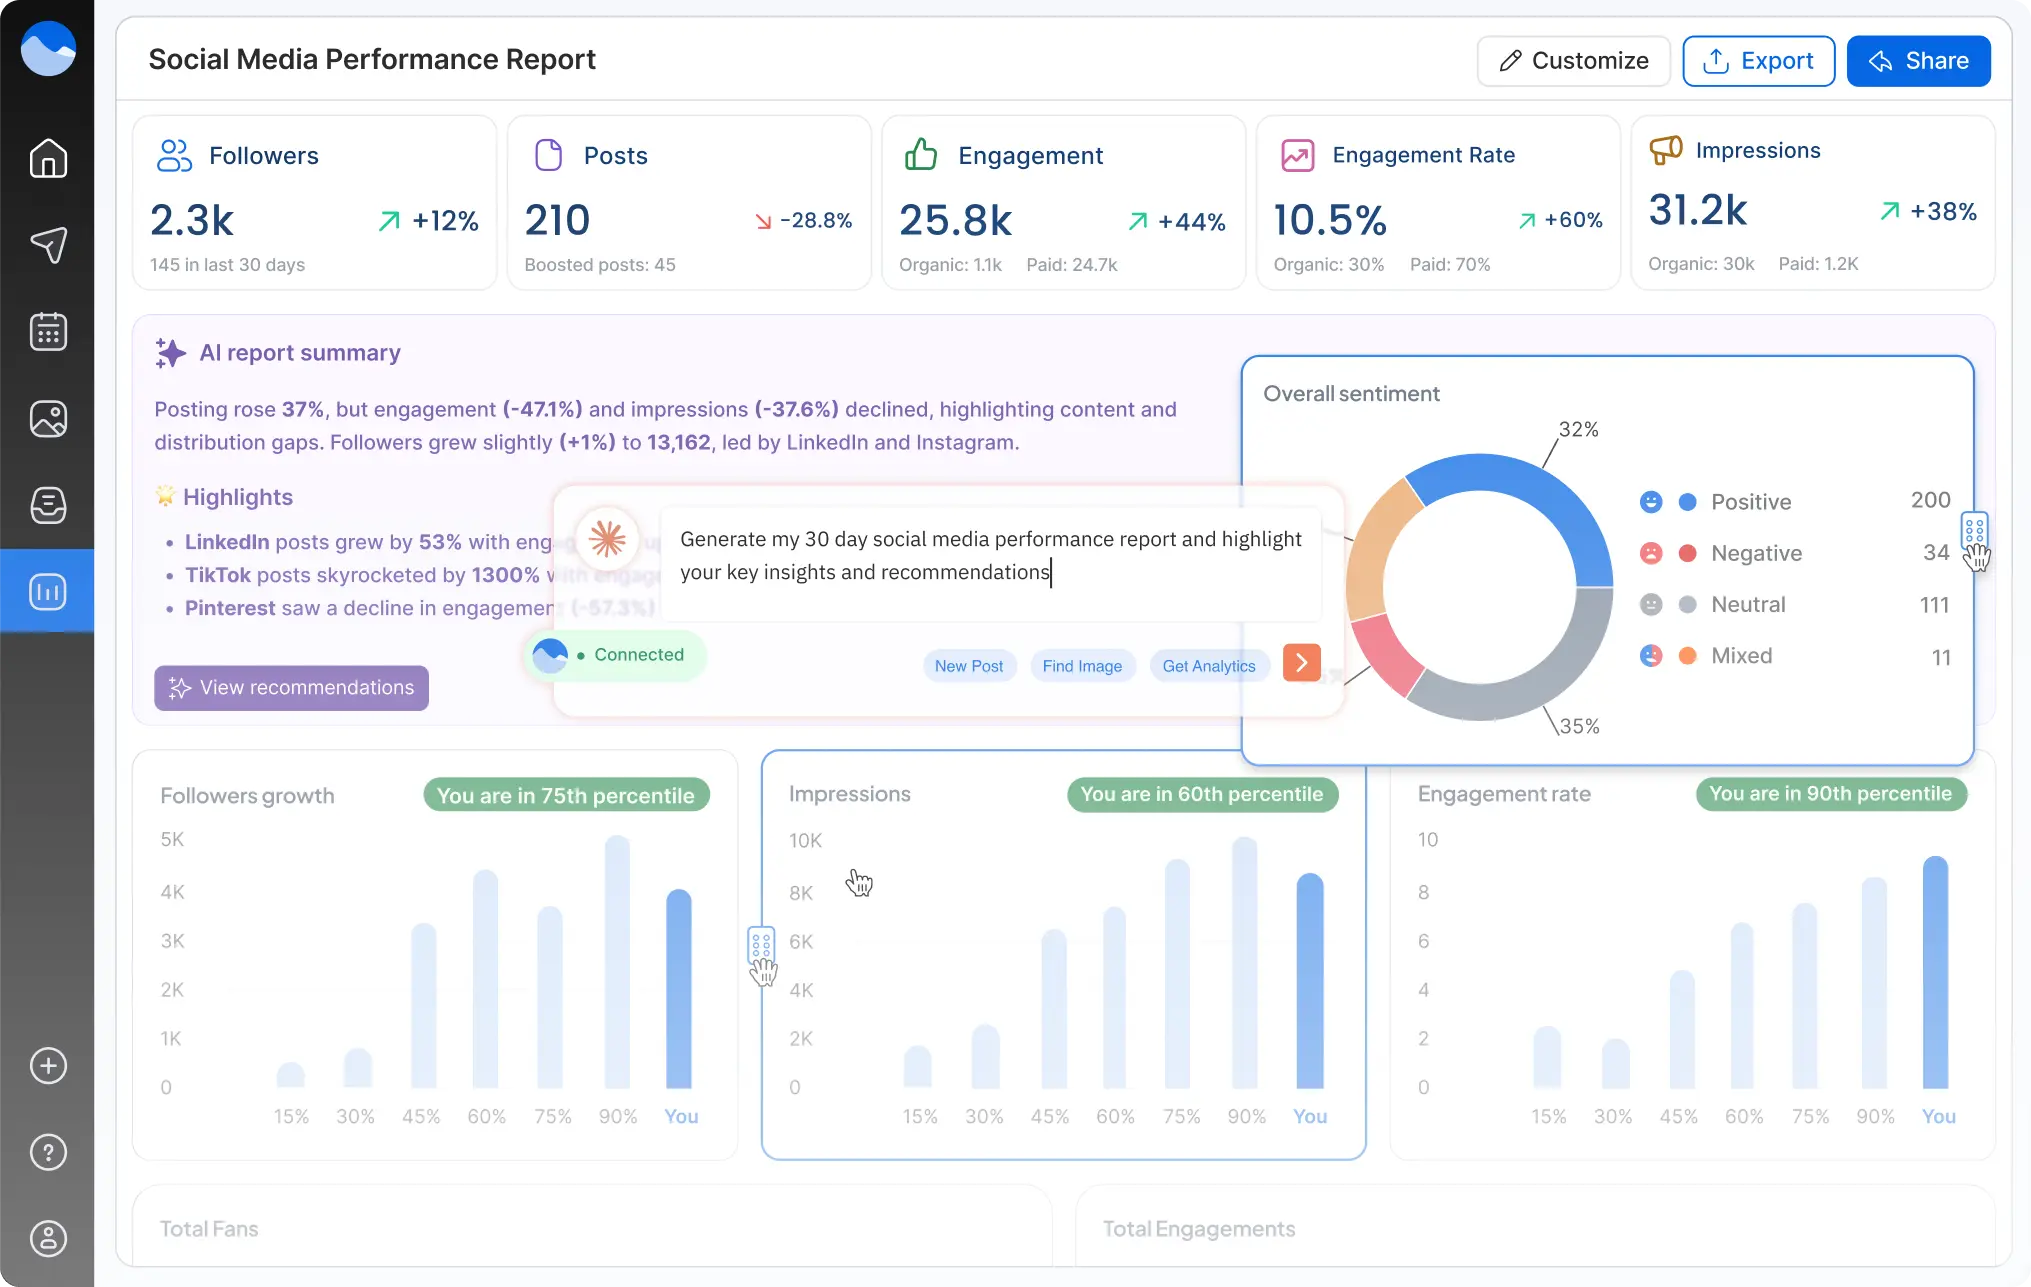Click Get Analytics in the AI prompt bar
Viewport: 2031px width, 1287px height.
point(1209,665)
